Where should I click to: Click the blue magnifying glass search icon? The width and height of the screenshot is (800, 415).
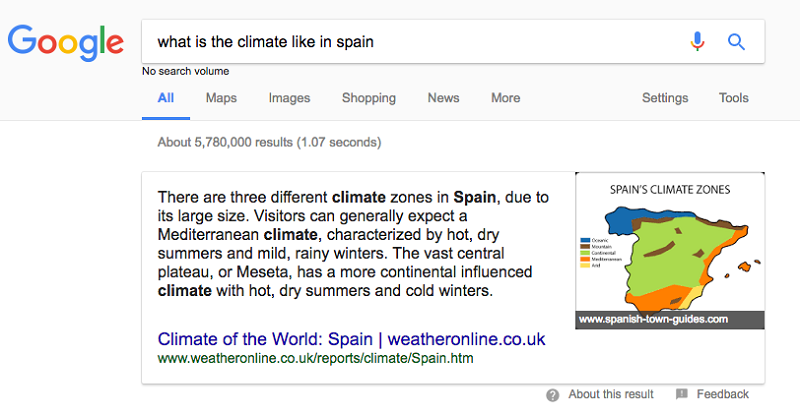(736, 41)
